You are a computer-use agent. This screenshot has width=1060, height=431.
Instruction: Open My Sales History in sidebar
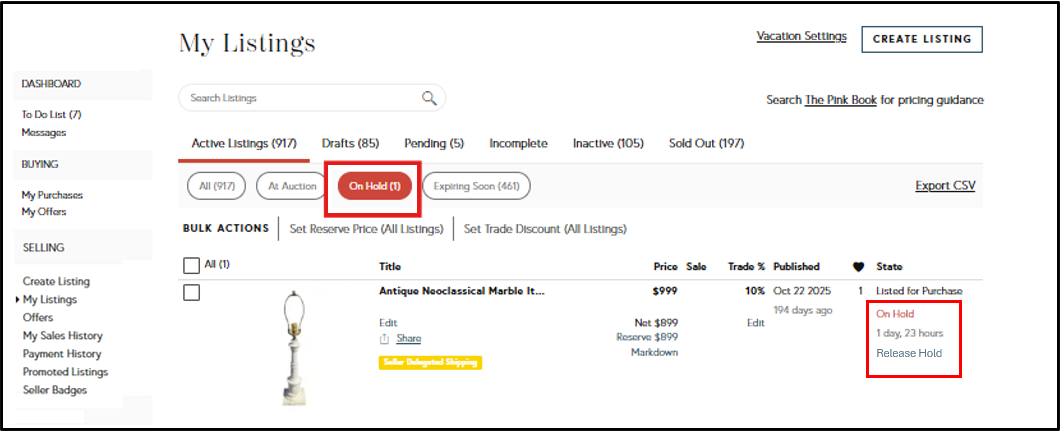click(63, 336)
